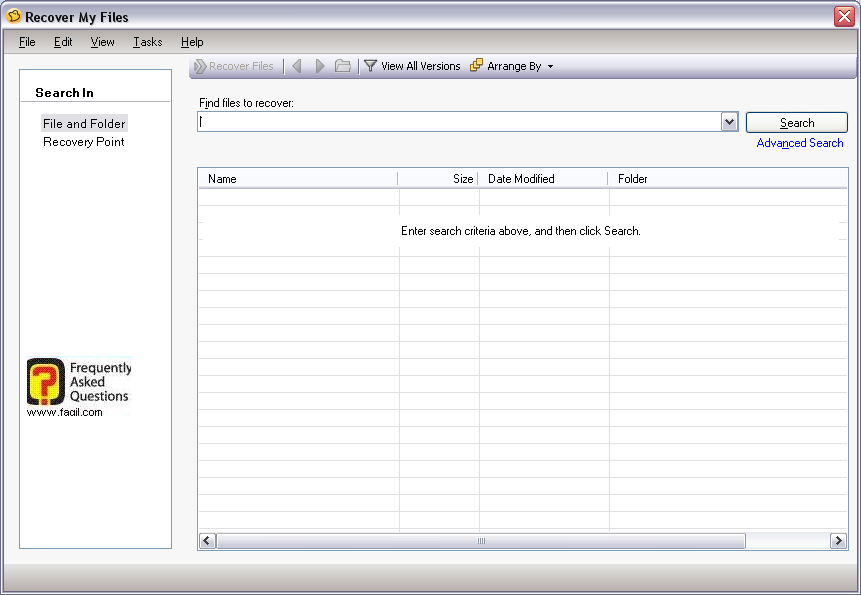Click in the Find files to recover field

[458, 122]
